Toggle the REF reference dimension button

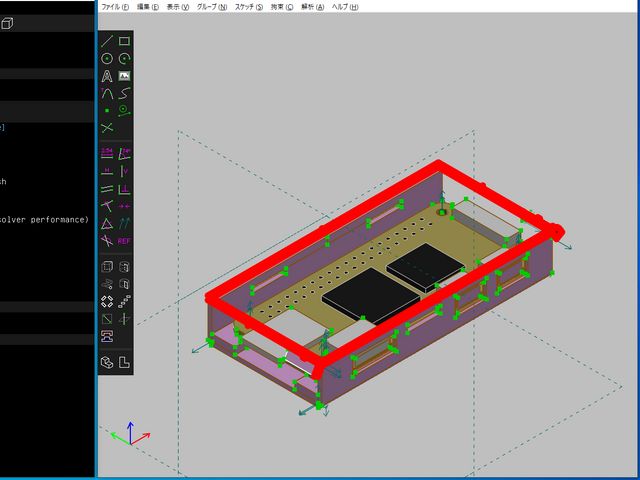(124, 240)
